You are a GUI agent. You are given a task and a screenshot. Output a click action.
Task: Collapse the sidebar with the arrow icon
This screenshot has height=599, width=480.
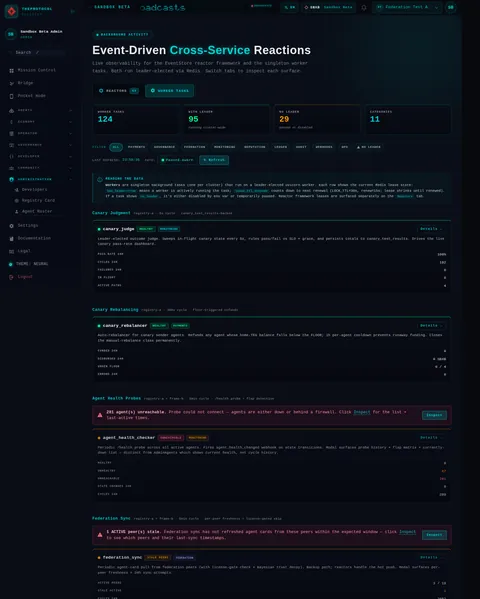(73, 11)
